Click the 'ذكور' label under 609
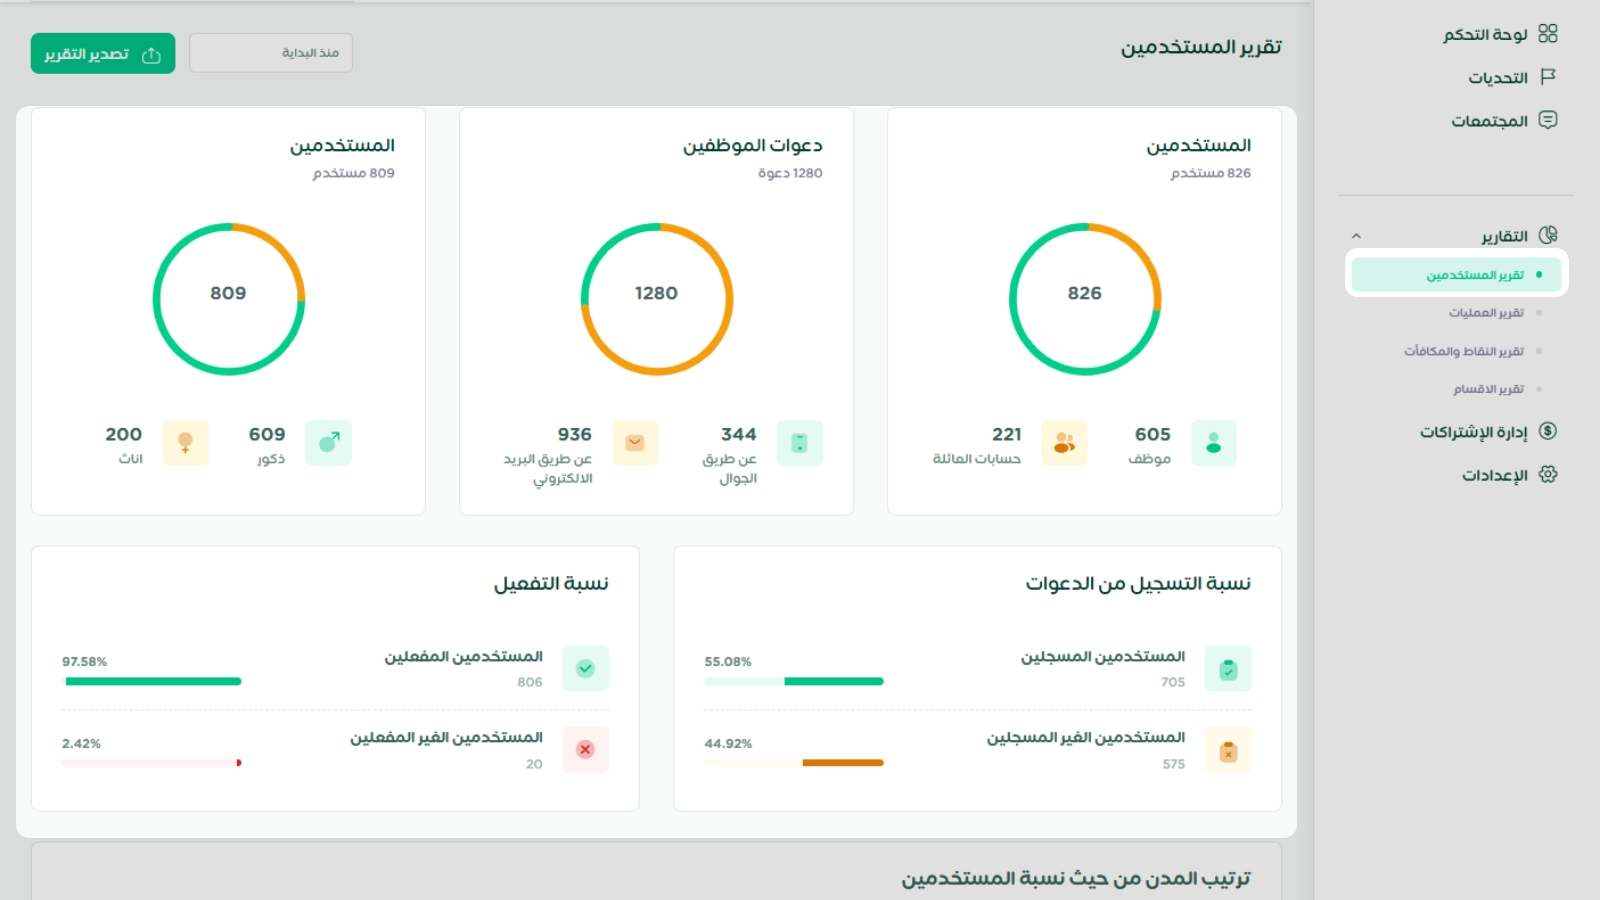1600x900 pixels. point(271,459)
